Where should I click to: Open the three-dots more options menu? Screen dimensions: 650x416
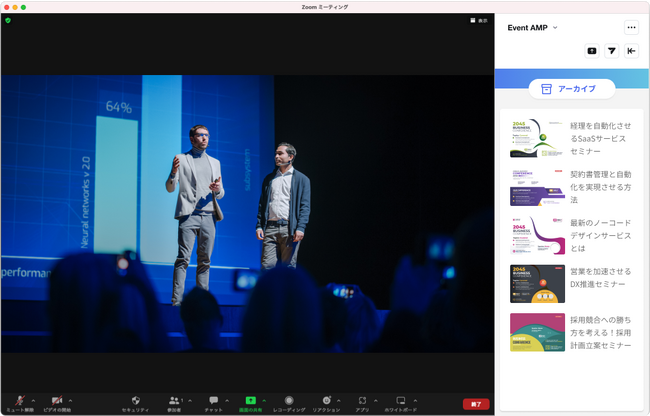click(x=631, y=28)
